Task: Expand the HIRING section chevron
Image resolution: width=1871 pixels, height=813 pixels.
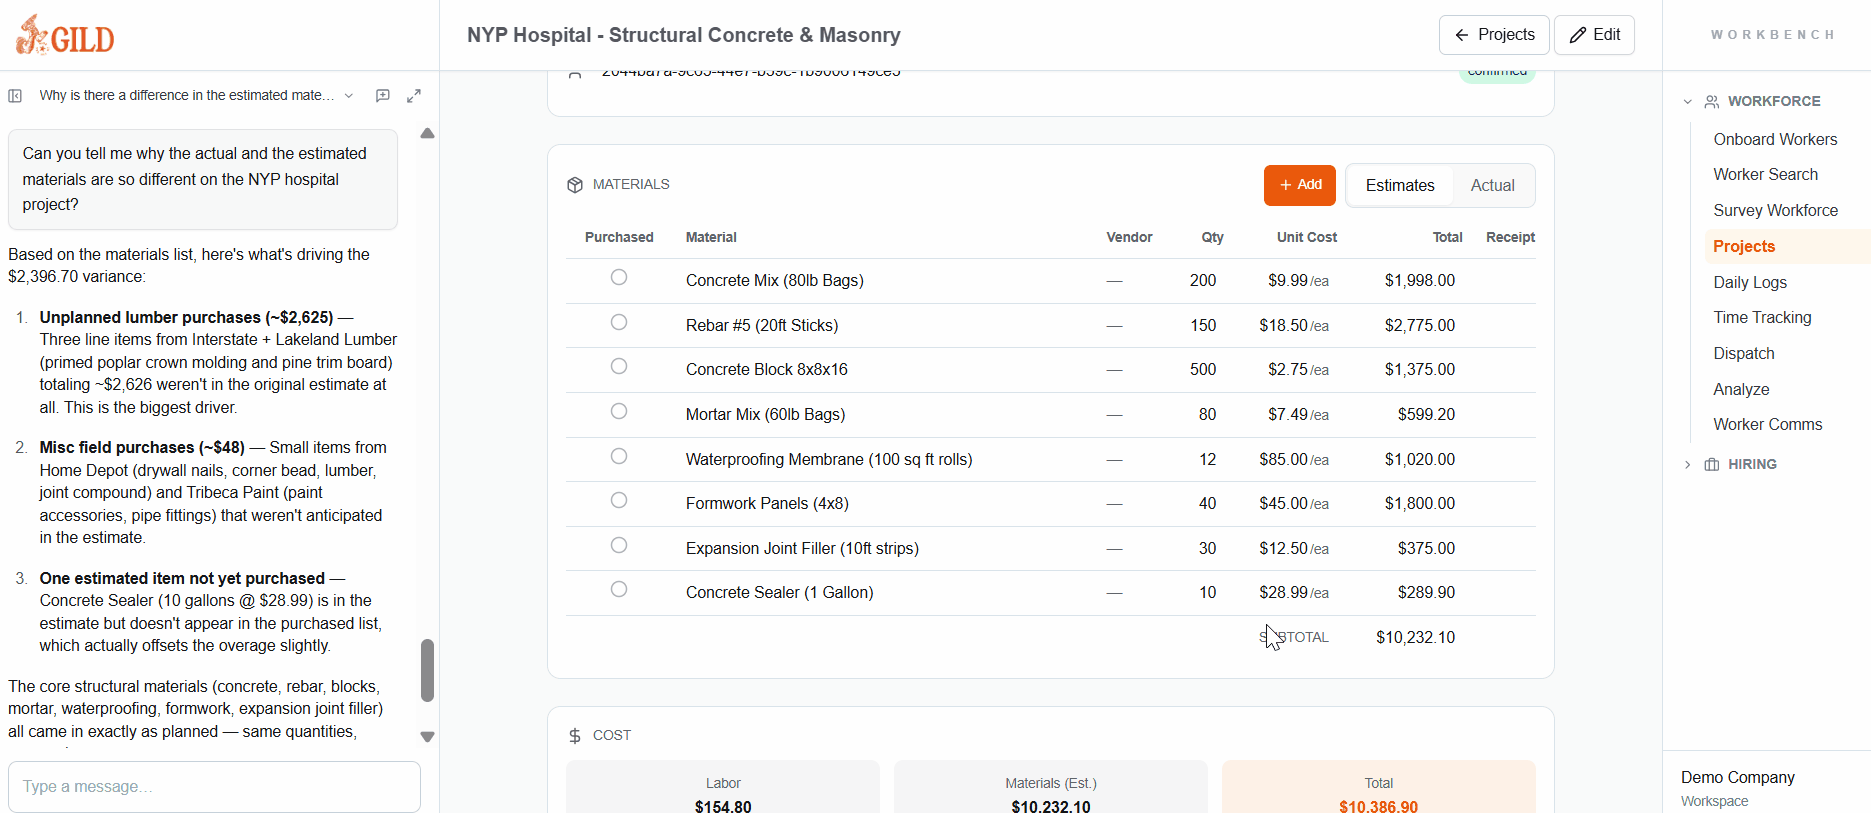Action: pos(1688,465)
